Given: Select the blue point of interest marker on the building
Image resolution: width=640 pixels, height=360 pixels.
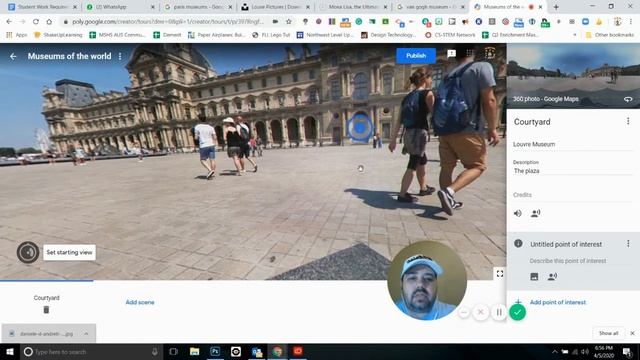Looking at the screenshot, I should click(360, 128).
